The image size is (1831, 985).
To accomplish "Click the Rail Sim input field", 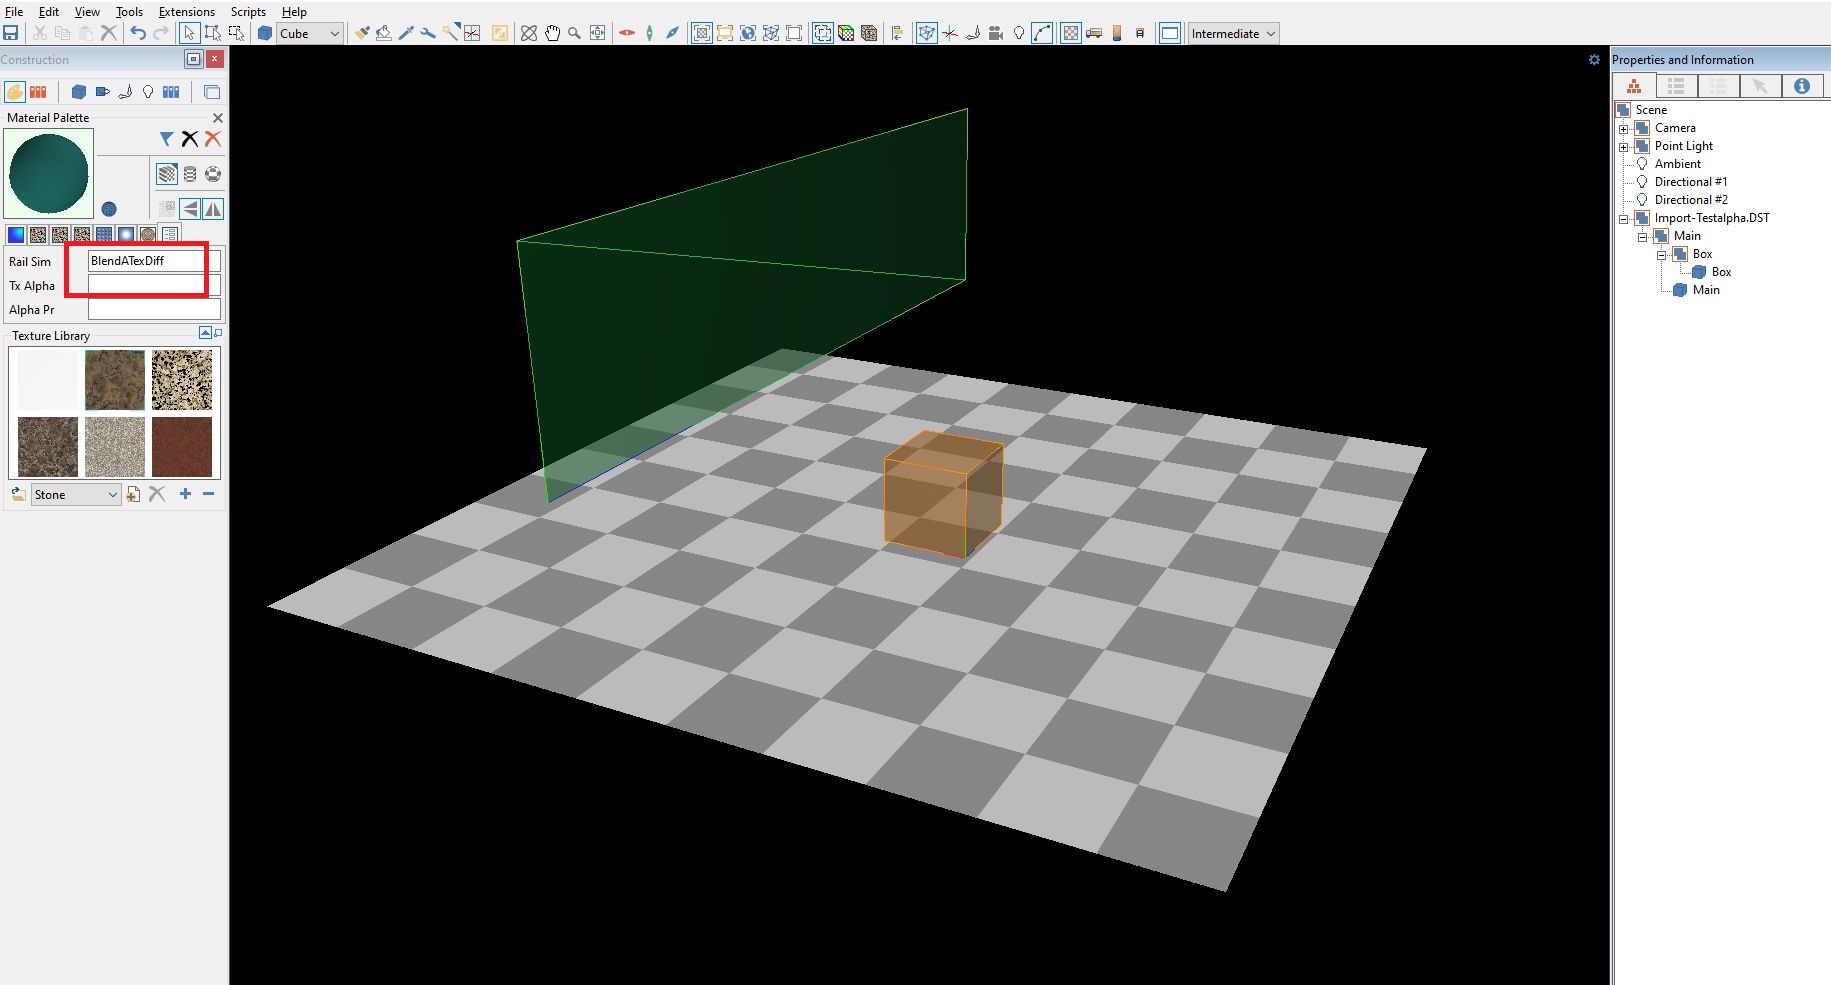I will pyautogui.click(x=154, y=261).
